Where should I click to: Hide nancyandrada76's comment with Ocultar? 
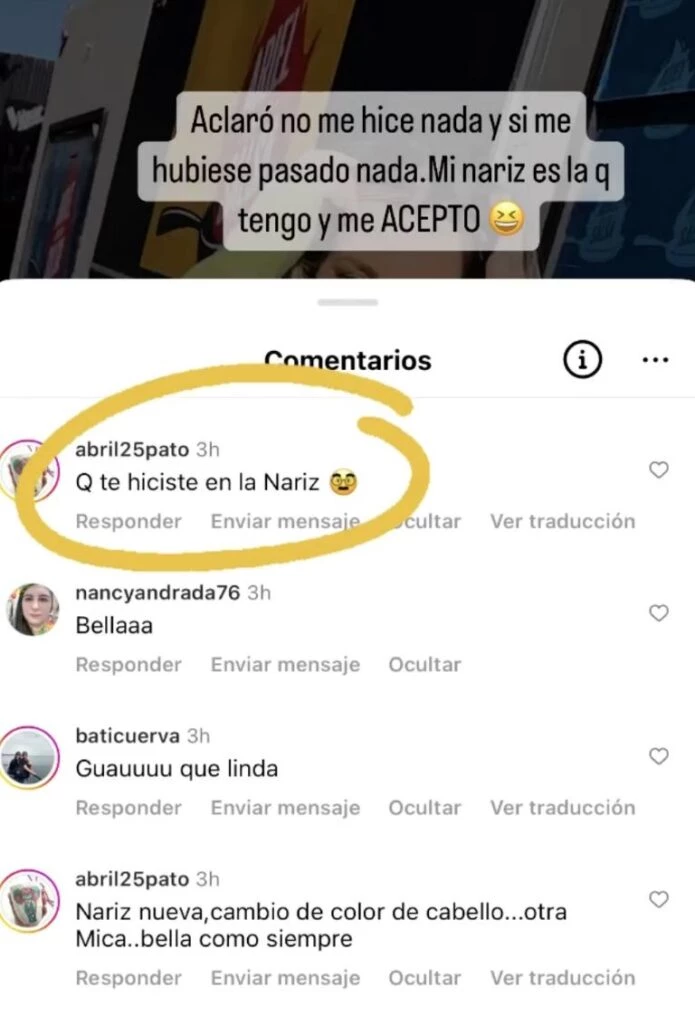click(x=425, y=664)
